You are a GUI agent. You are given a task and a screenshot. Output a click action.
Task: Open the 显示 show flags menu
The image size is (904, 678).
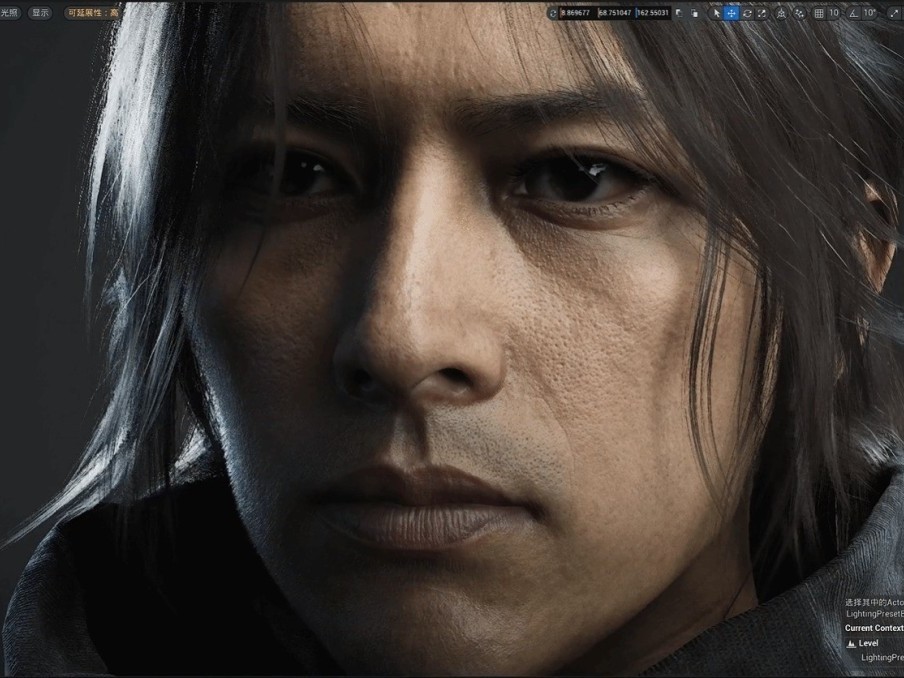point(40,13)
